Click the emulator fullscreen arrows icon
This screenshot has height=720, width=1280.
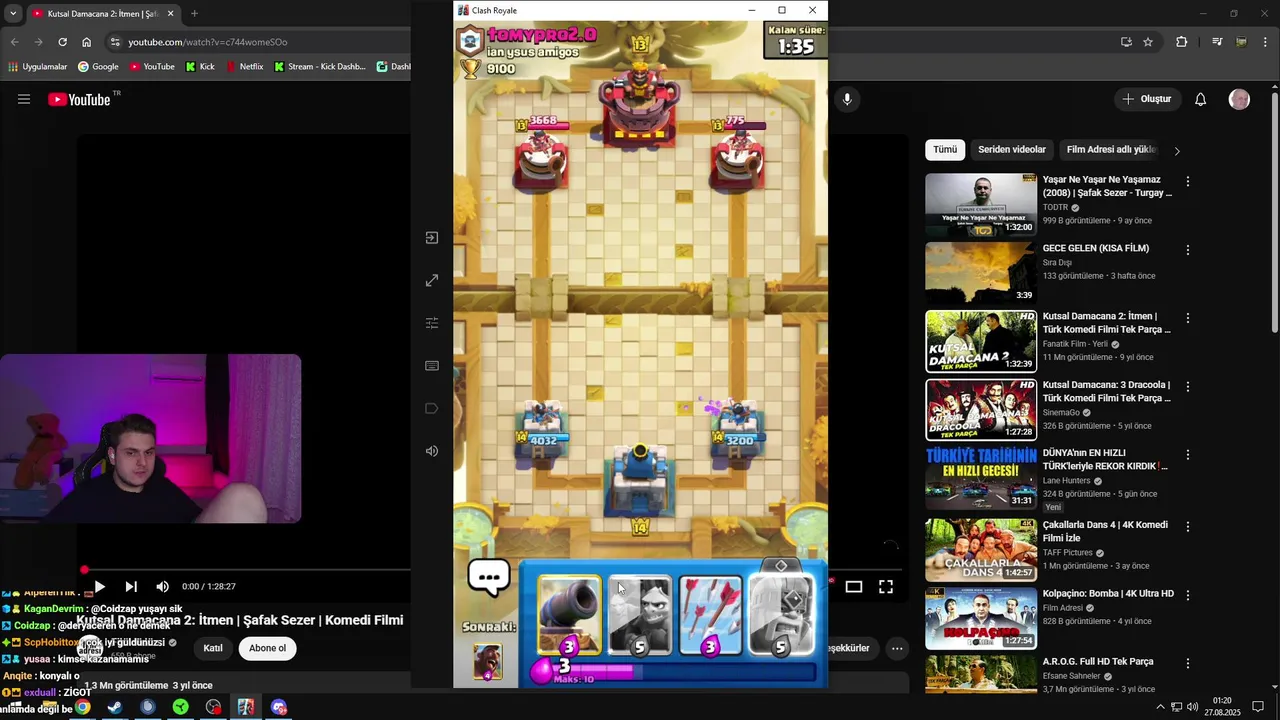[432, 281]
